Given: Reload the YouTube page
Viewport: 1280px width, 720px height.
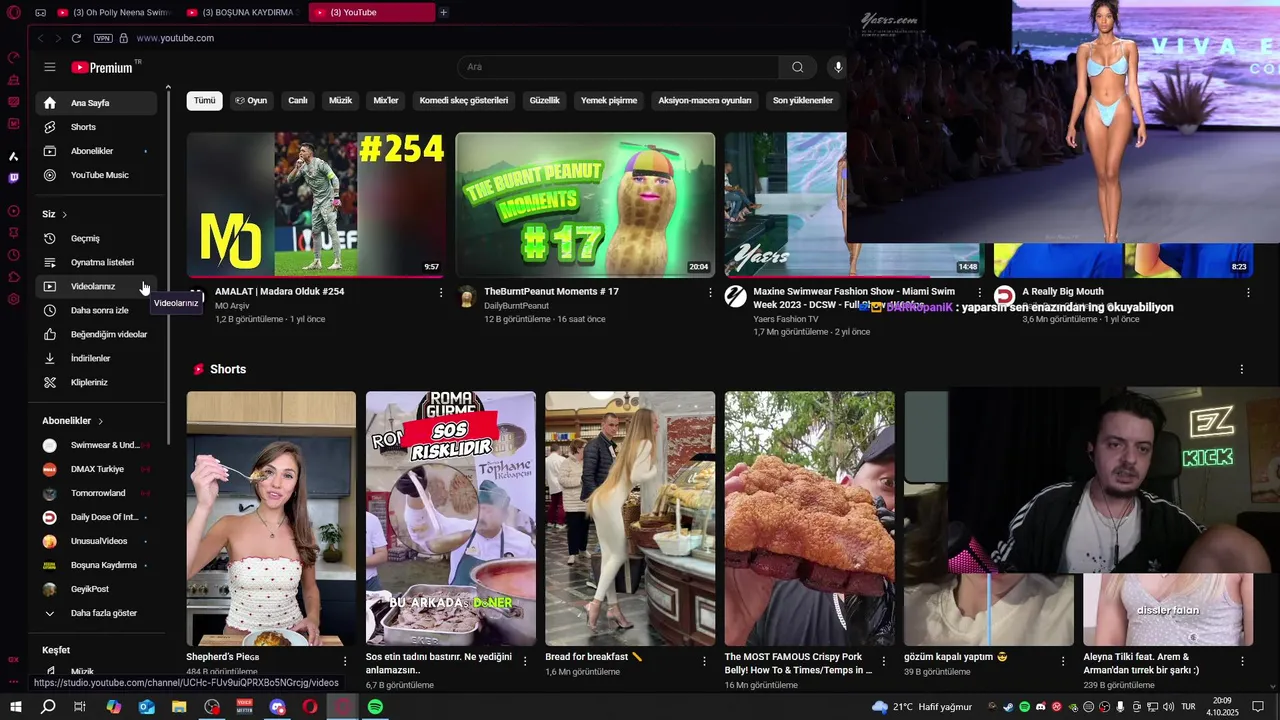Looking at the screenshot, I should [76, 38].
